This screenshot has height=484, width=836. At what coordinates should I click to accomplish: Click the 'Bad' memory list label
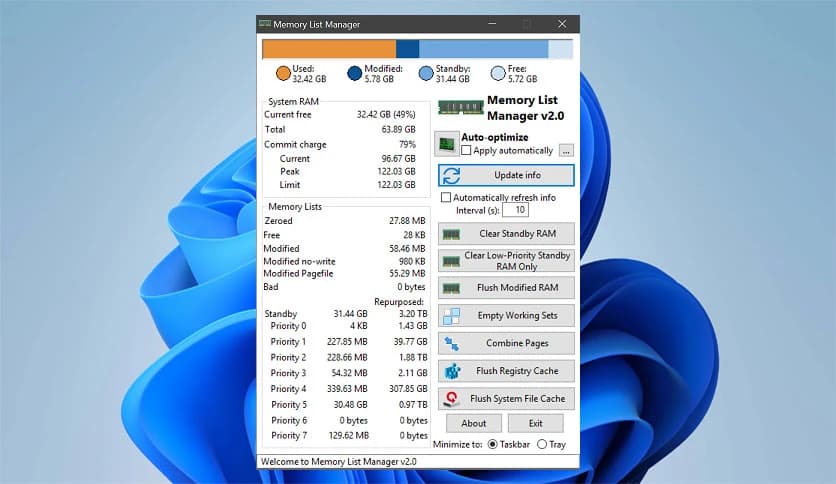point(271,287)
